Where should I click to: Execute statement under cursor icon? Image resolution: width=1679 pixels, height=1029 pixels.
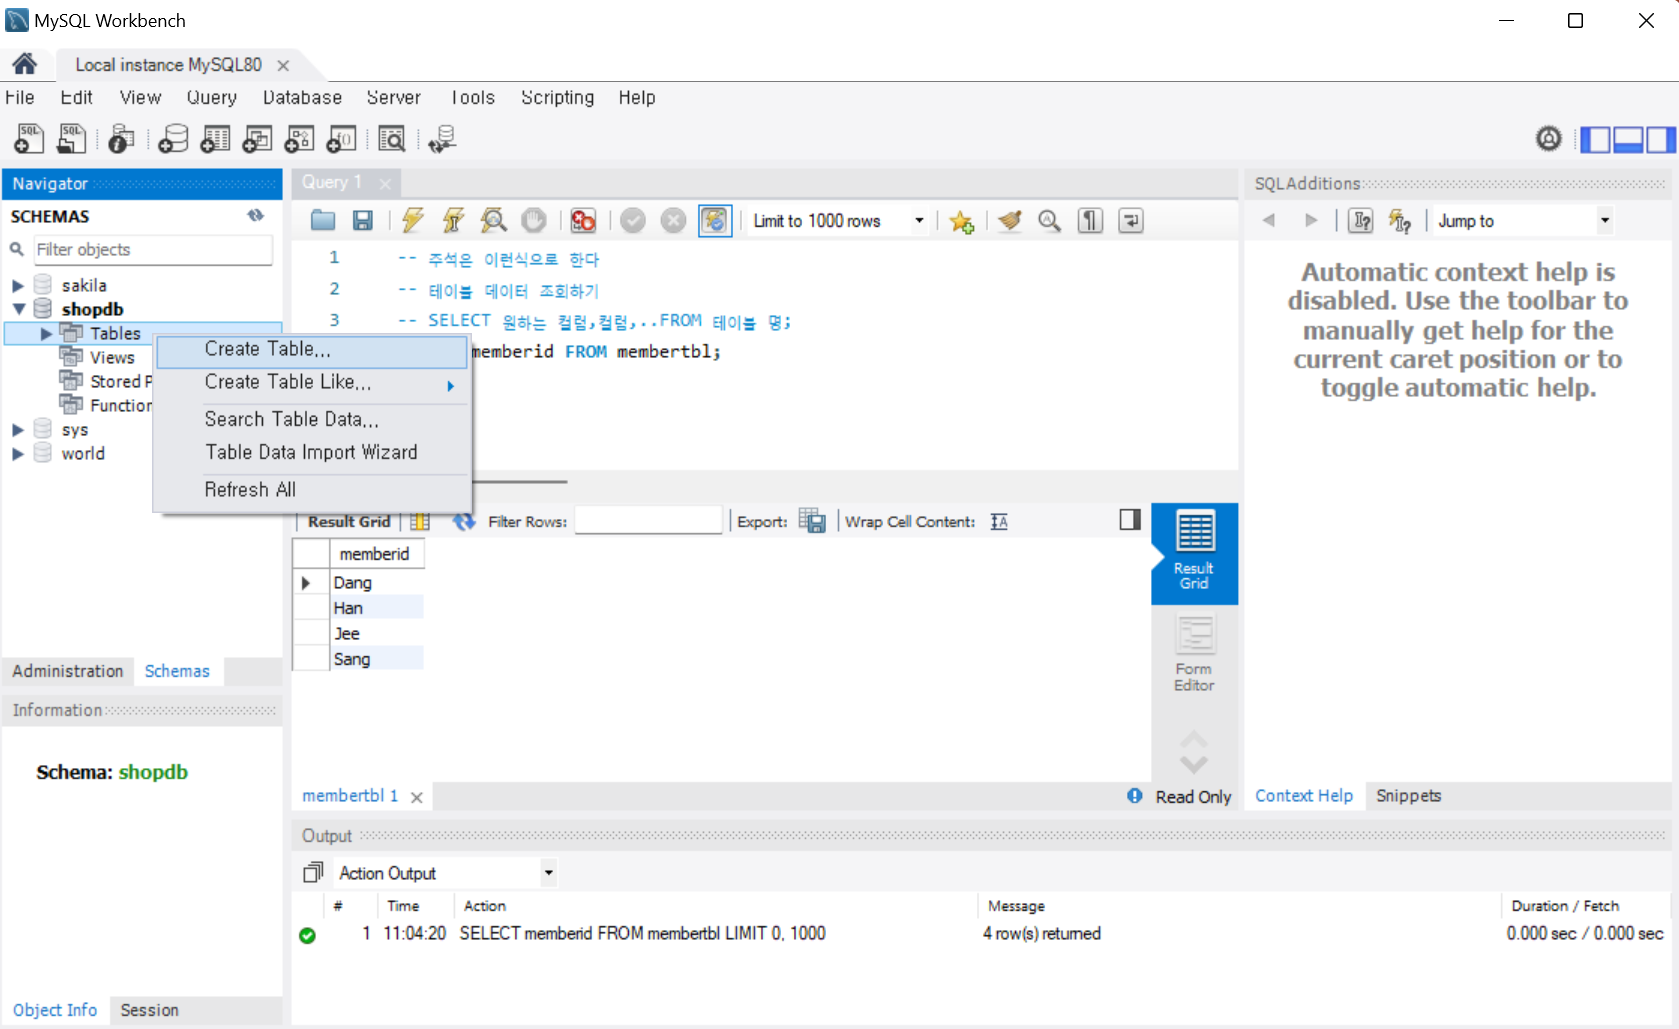pos(453,220)
